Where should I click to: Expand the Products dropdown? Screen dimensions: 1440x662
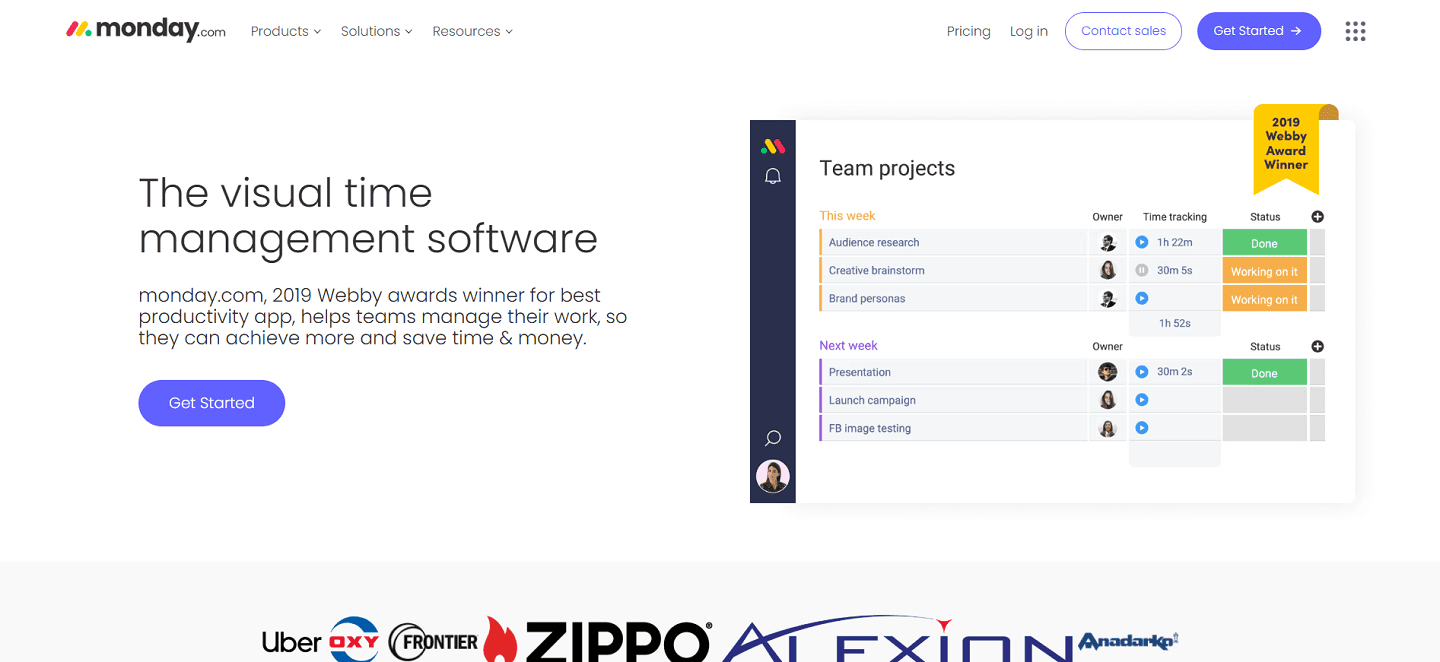pyautogui.click(x=285, y=31)
